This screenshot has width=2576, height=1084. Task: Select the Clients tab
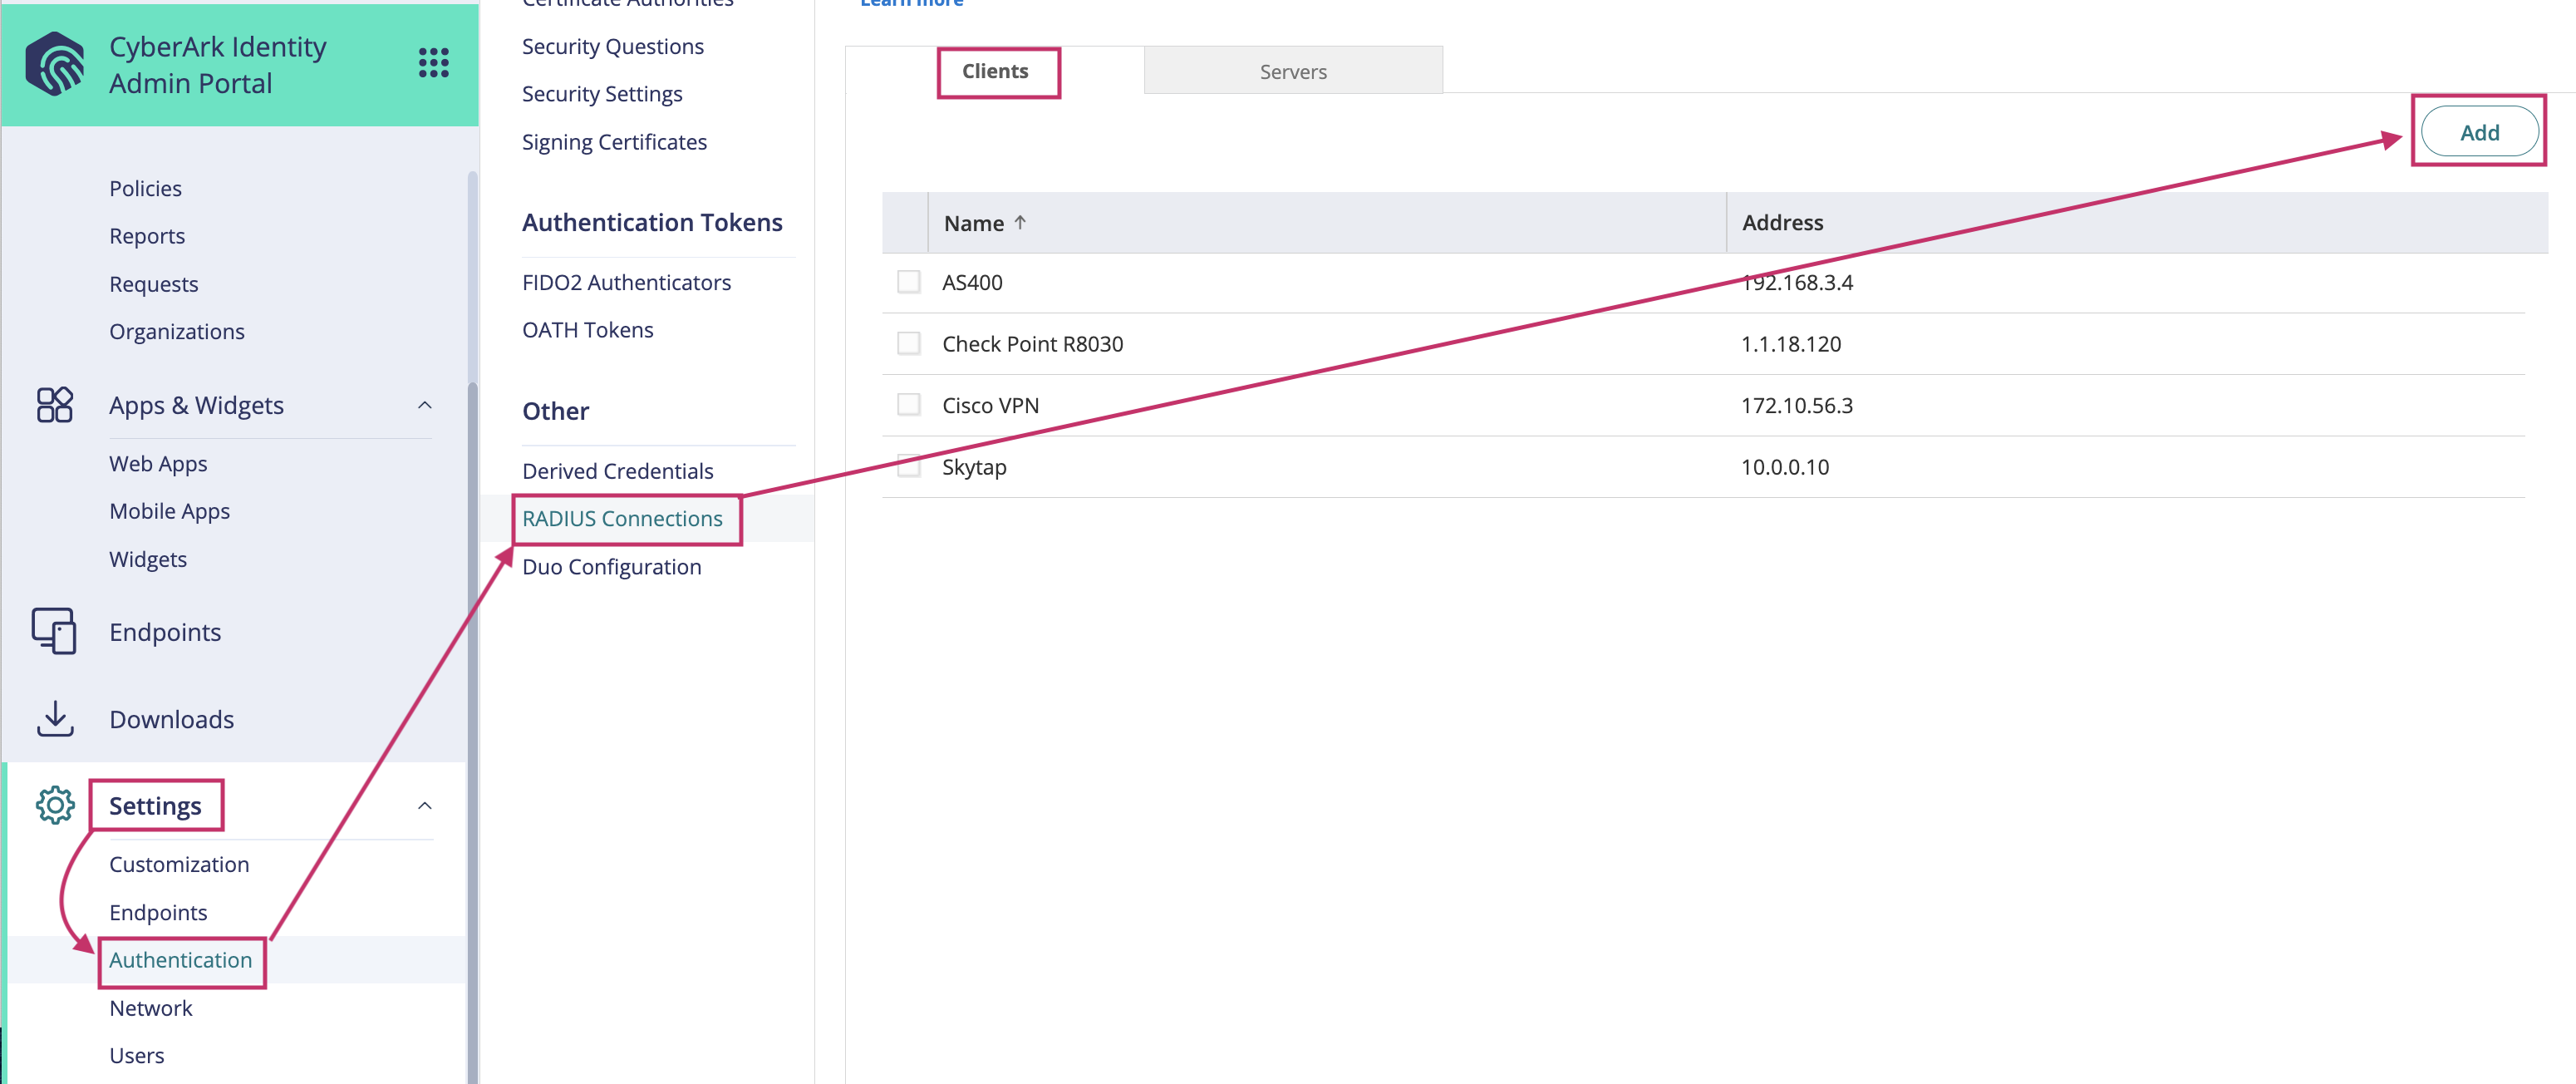[995, 71]
